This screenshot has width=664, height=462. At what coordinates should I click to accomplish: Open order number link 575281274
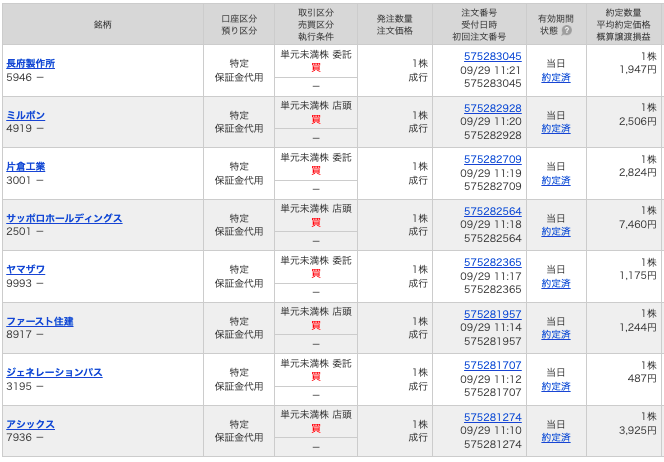tap(493, 417)
